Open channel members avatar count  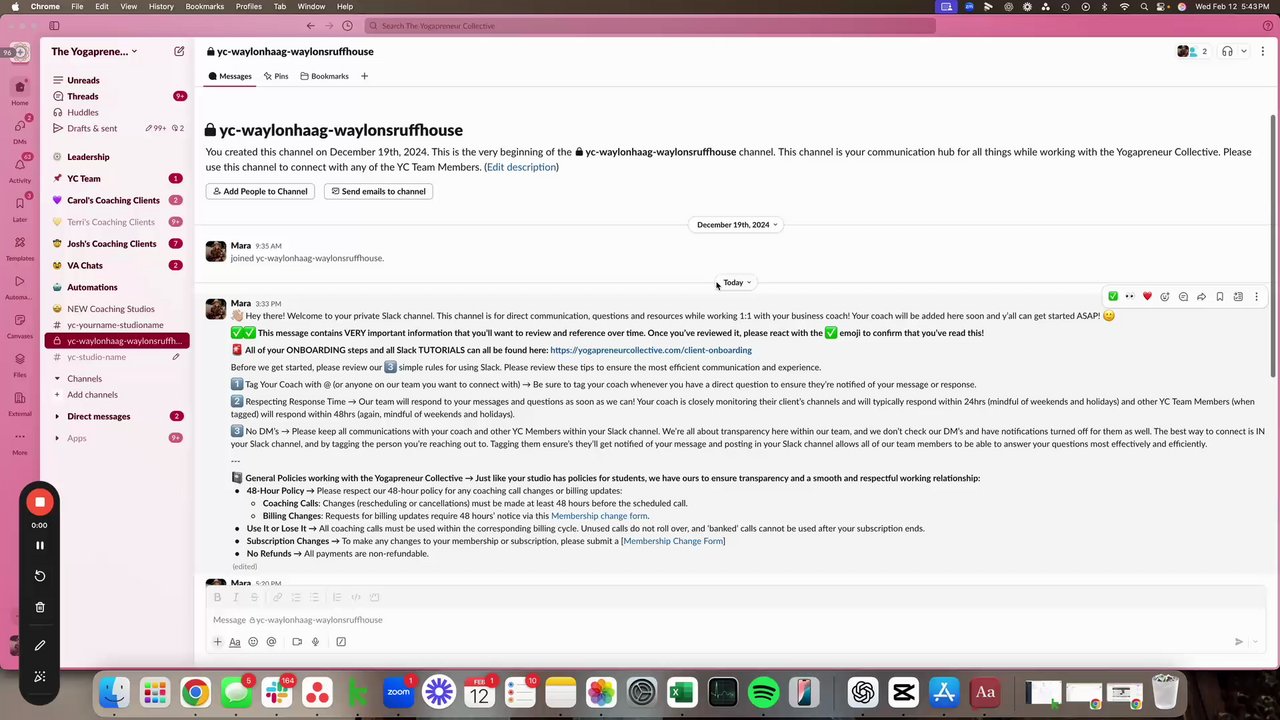pyautogui.click(x=1192, y=51)
